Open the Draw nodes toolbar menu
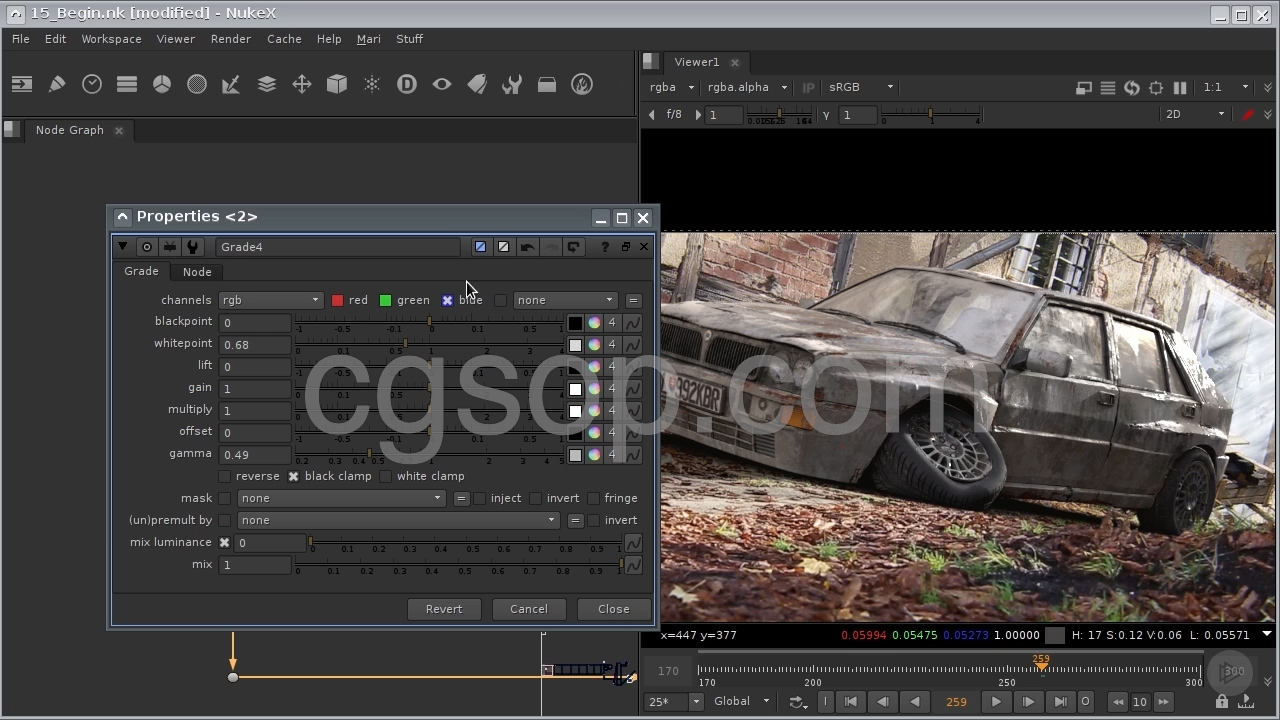 [x=57, y=85]
